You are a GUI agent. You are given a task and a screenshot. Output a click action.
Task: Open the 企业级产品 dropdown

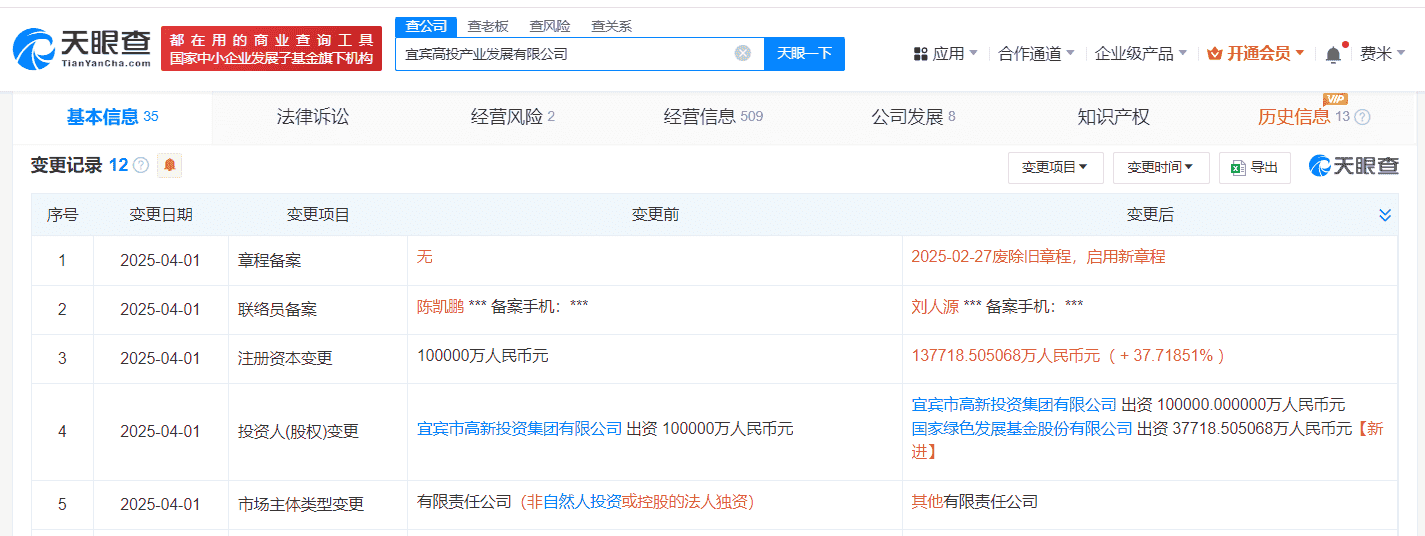(x=1140, y=54)
